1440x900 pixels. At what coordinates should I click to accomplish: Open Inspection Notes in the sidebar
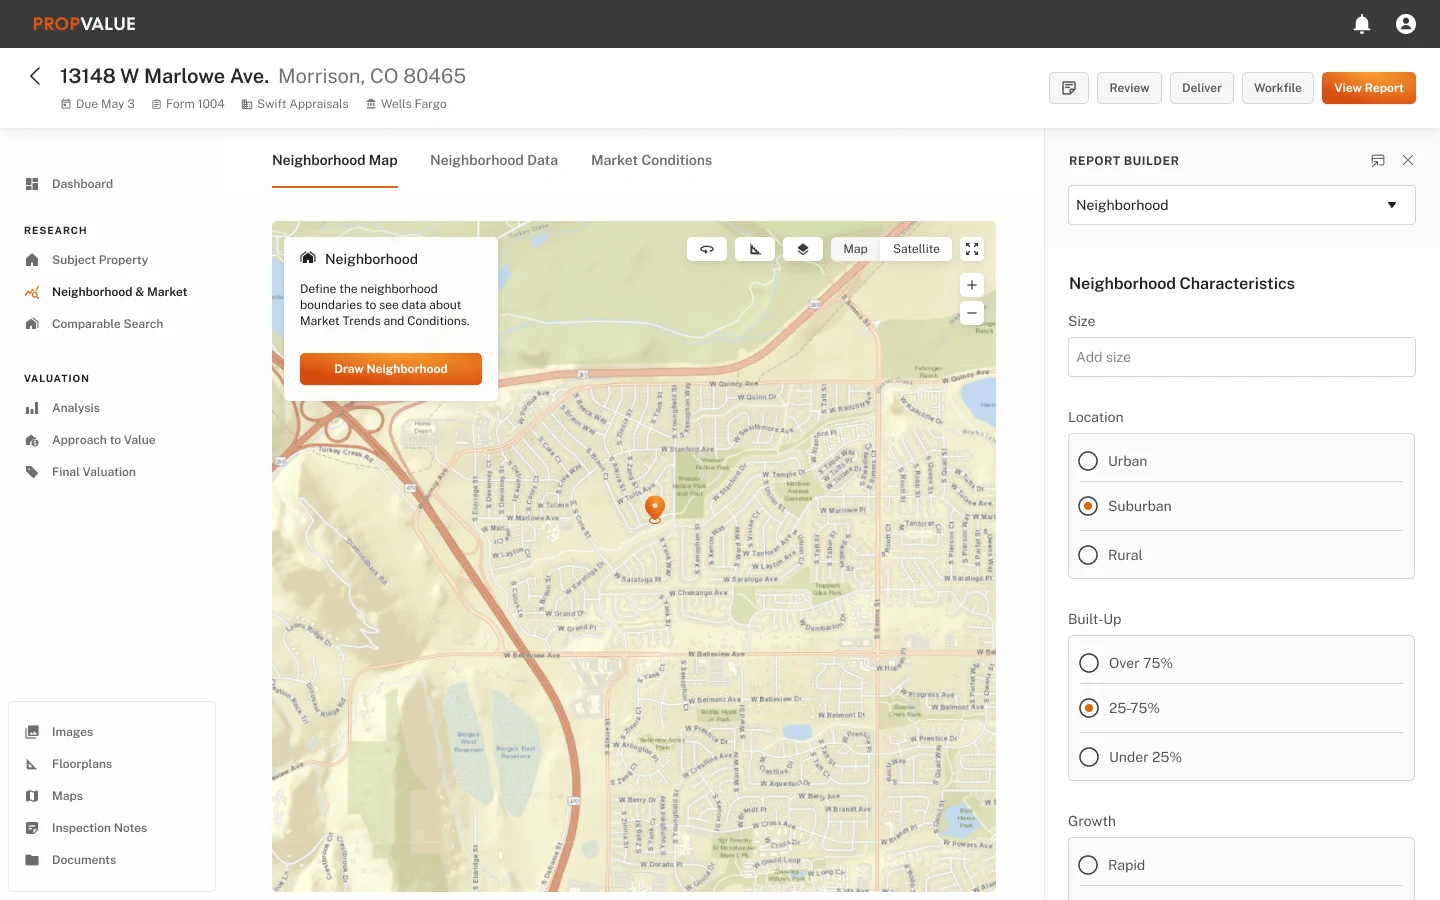[99, 828]
